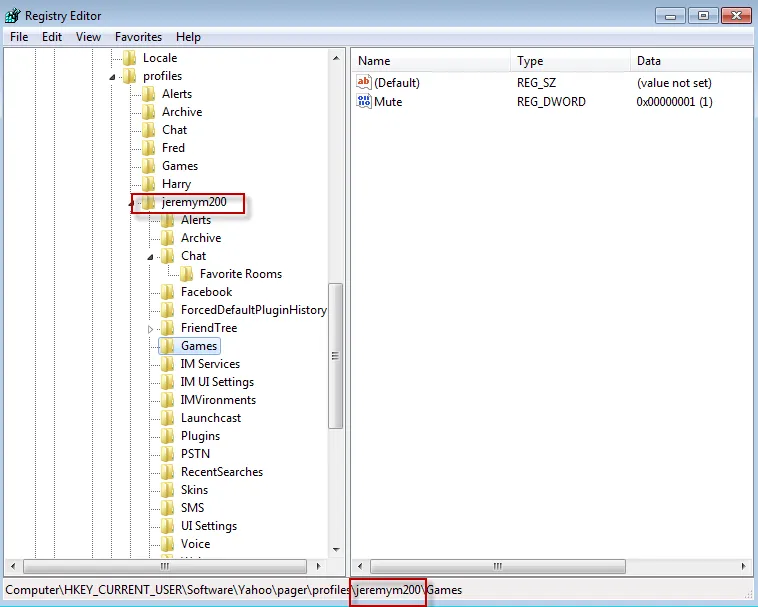Click tree pane scroll down arrow

click(336, 549)
